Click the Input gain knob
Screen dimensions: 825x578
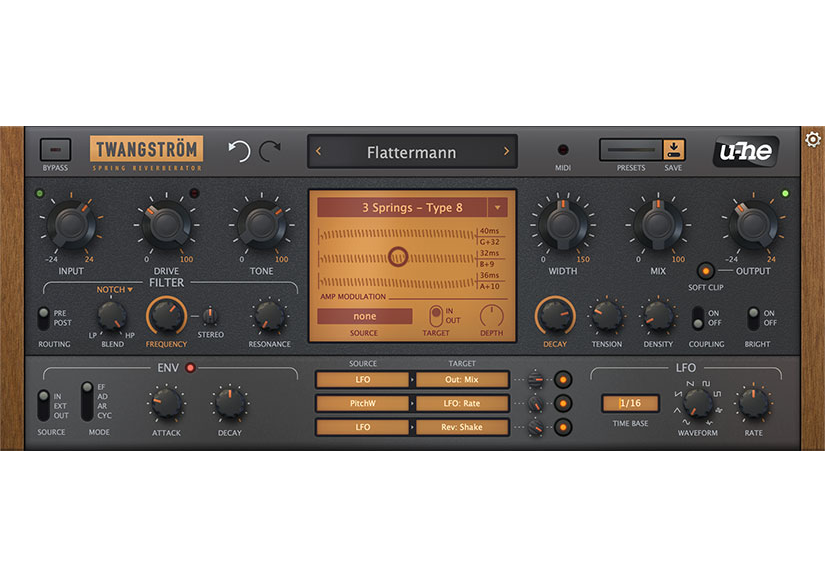point(71,225)
